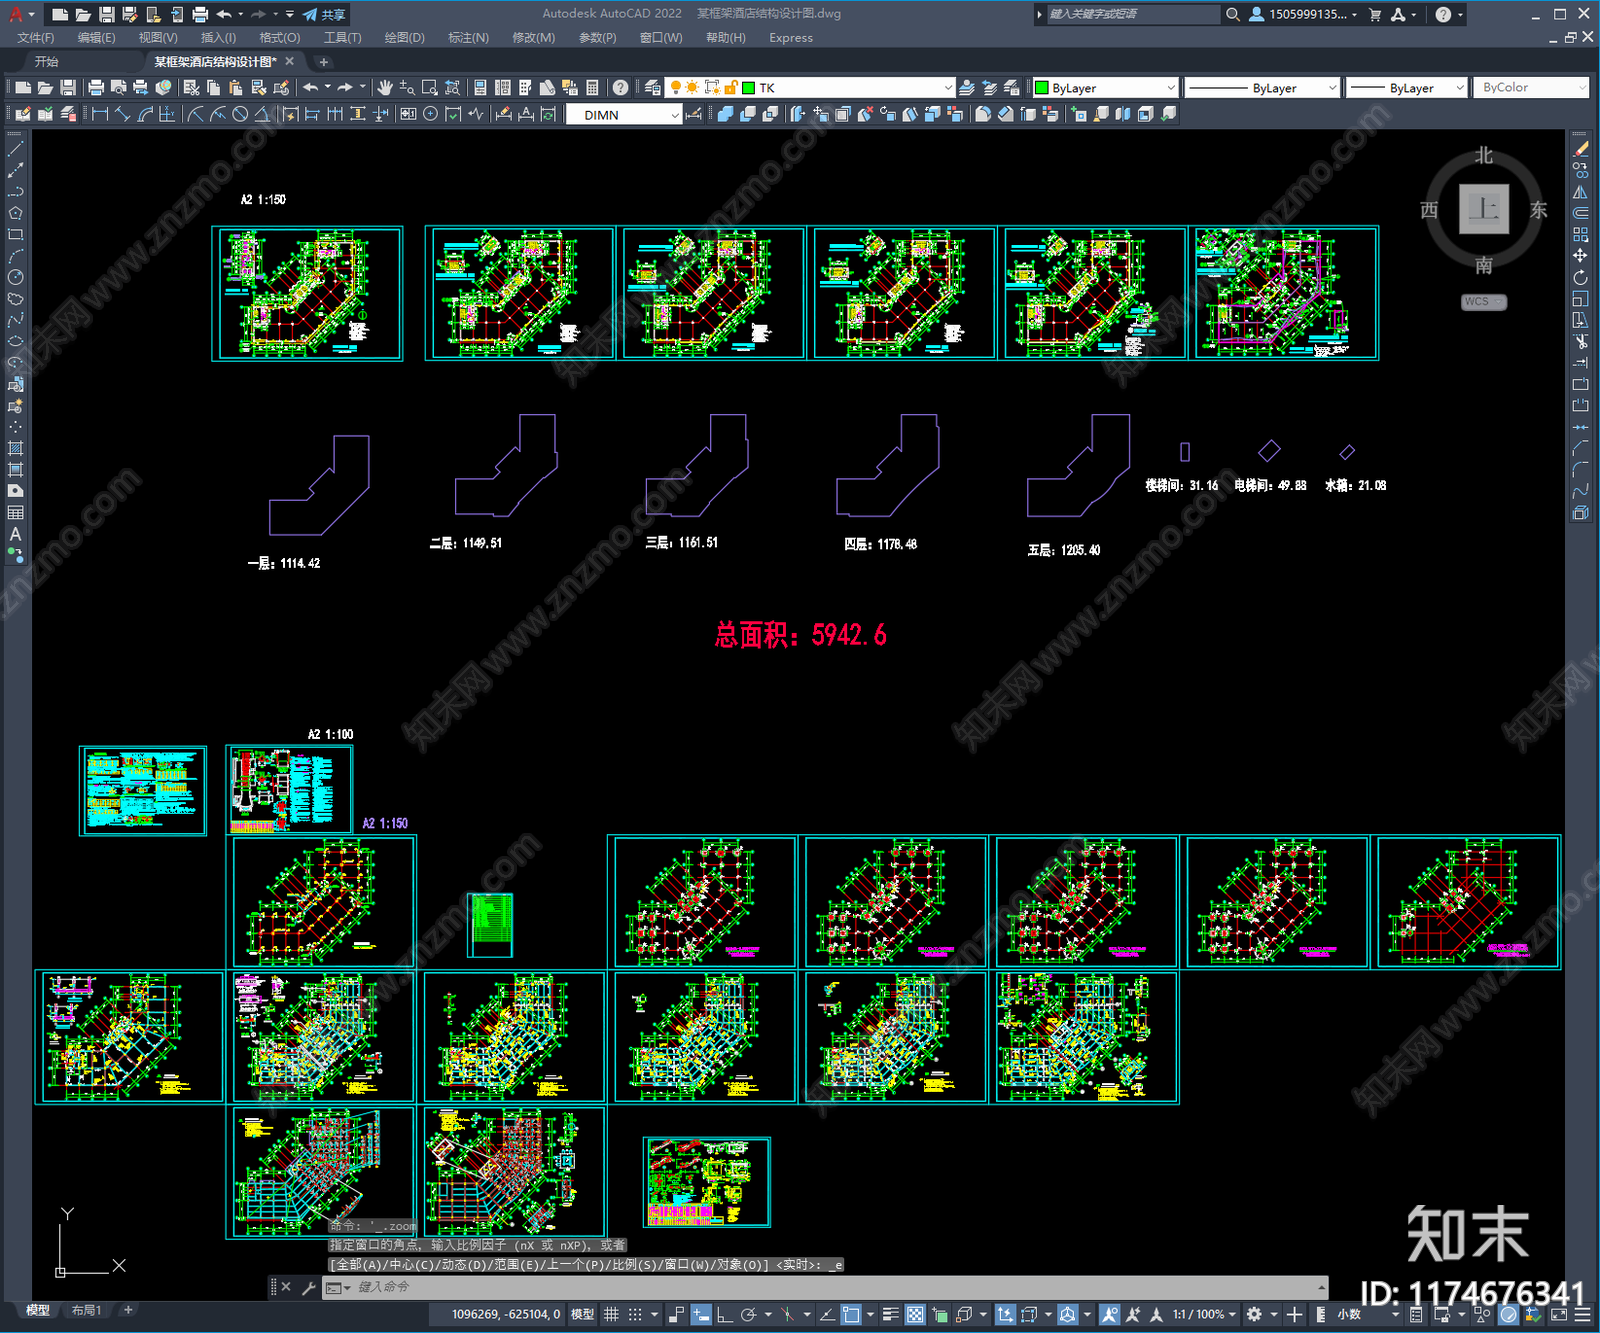Open the 绘图(D) menu
The width and height of the screenshot is (1600, 1333).
(404, 38)
